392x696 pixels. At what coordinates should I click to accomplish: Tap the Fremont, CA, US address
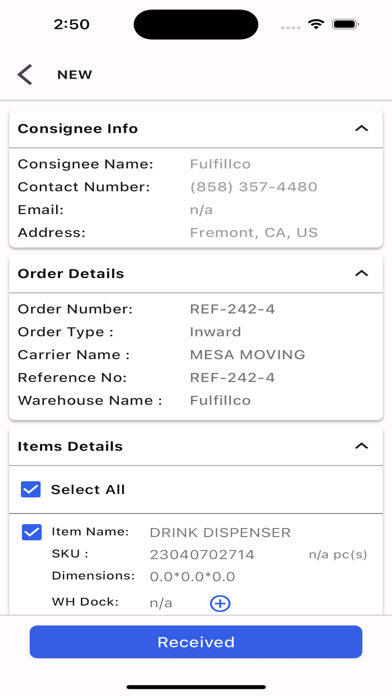coord(253,233)
